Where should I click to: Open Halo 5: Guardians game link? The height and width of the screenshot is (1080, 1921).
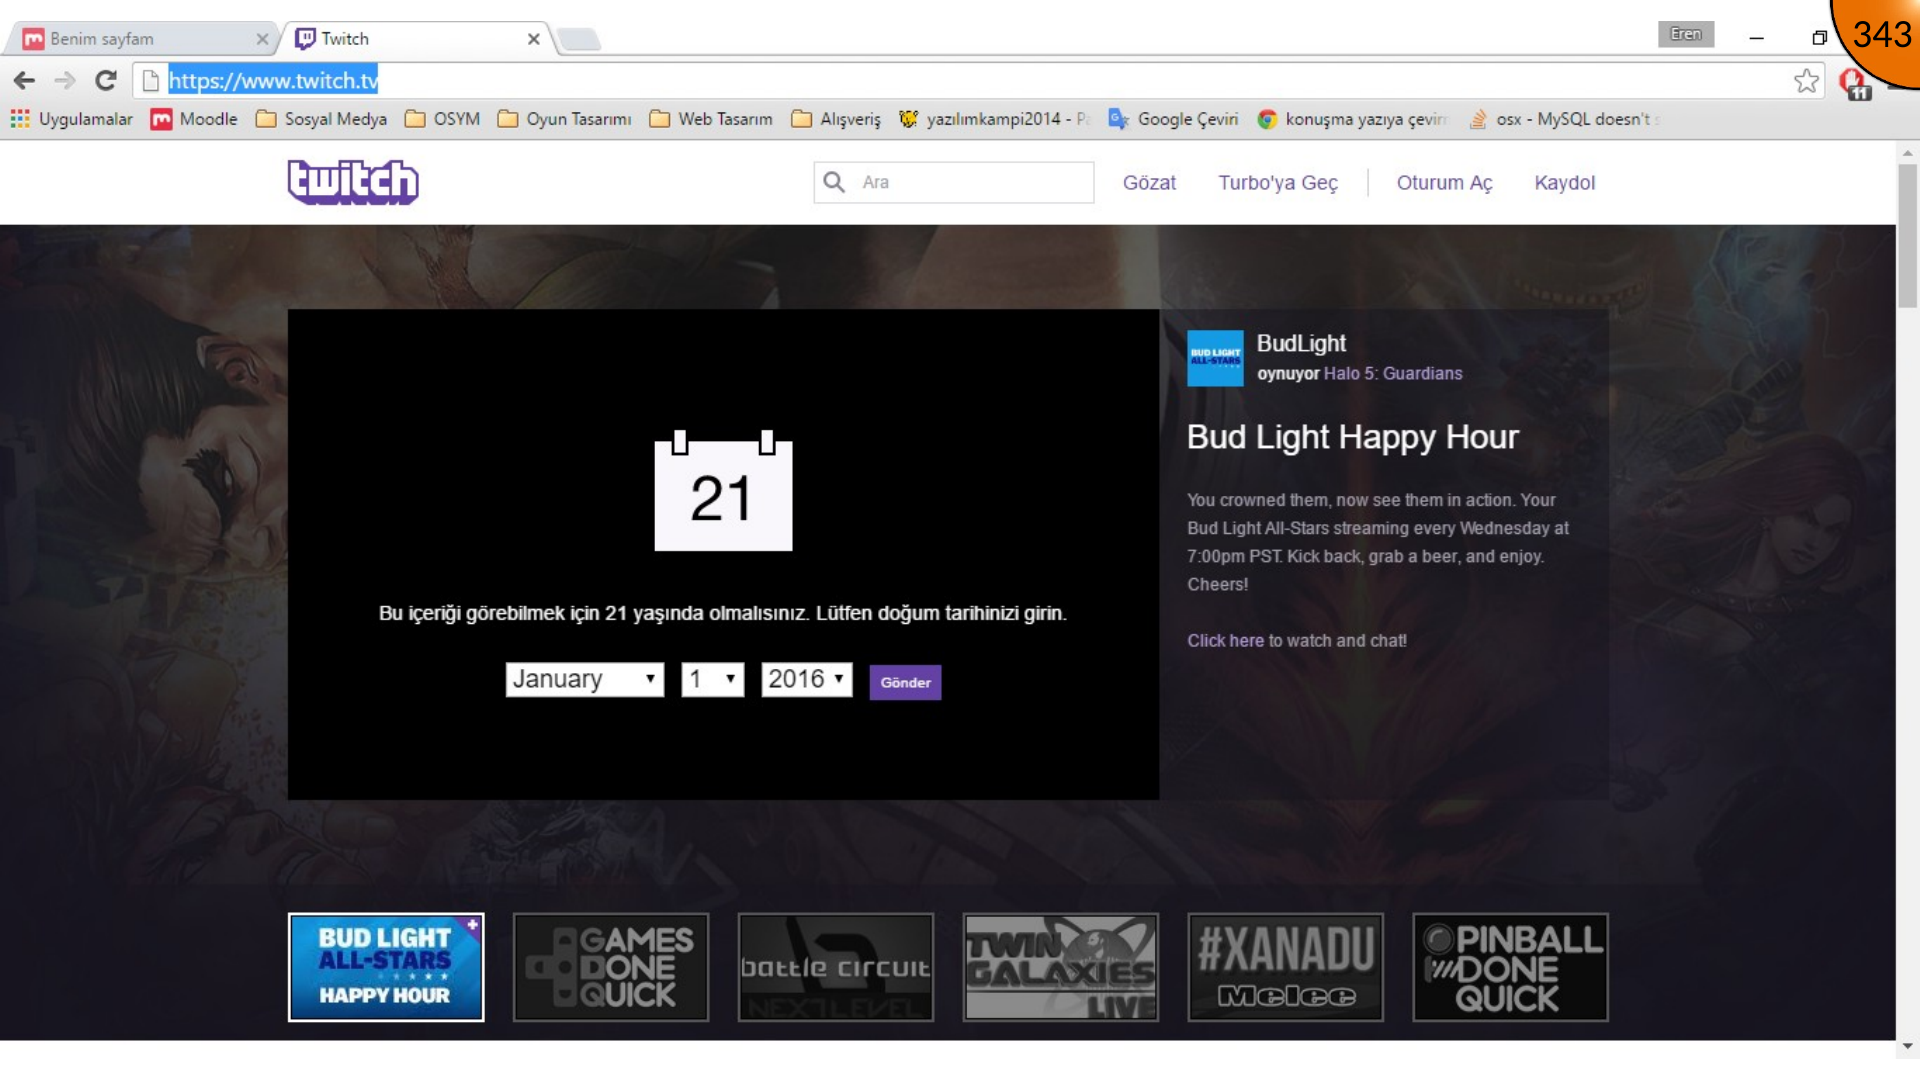click(1393, 374)
